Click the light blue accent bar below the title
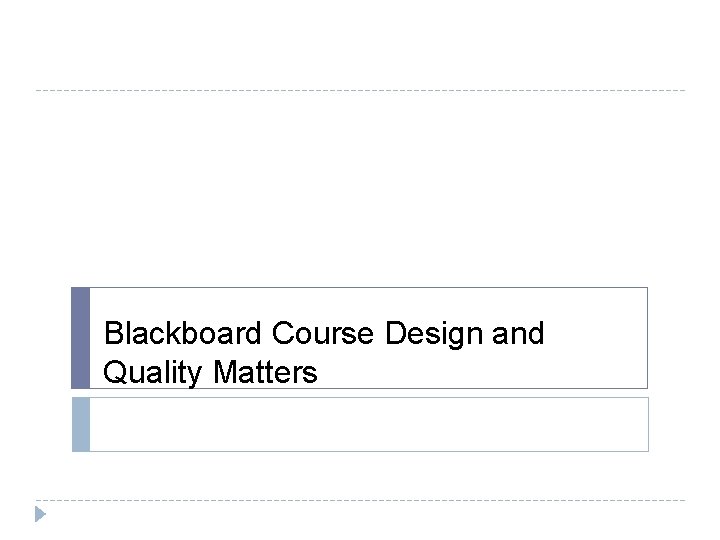The width and height of the screenshot is (720, 540). point(80,424)
